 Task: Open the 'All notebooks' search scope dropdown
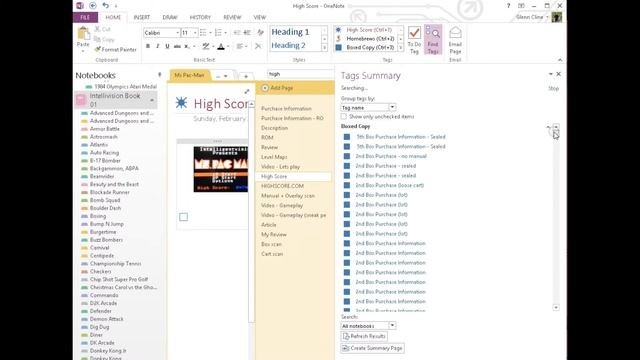392,326
